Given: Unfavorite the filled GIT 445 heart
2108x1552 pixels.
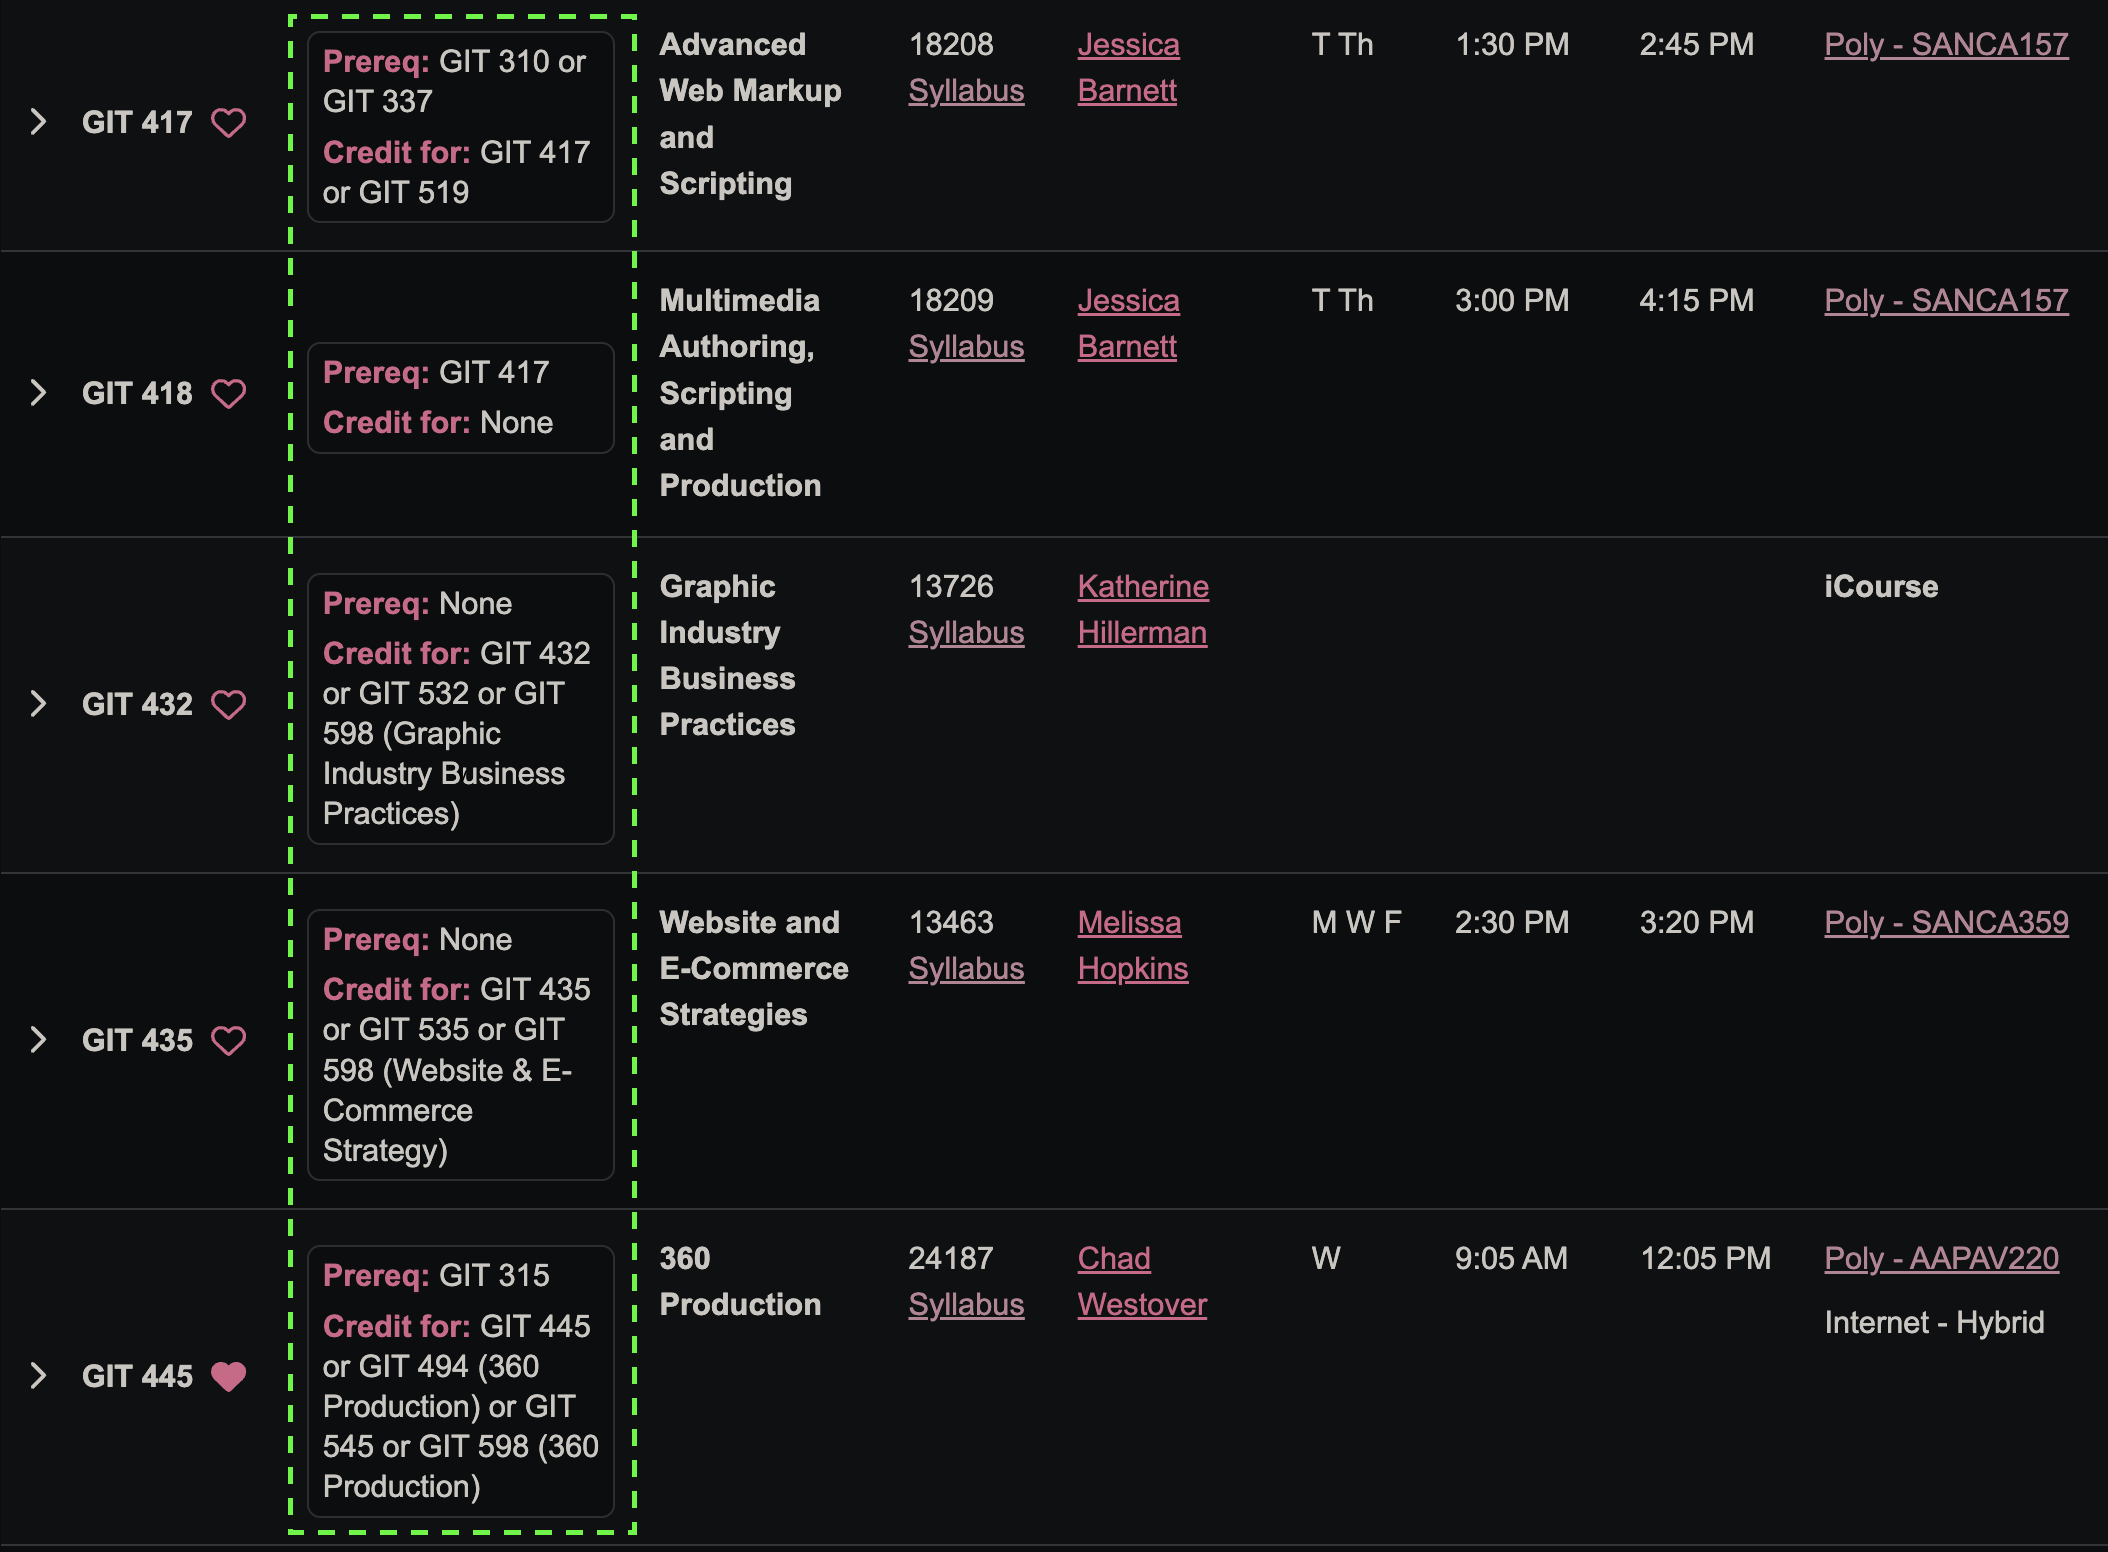Looking at the screenshot, I should pyautogui.click(x=229, y=1377).
